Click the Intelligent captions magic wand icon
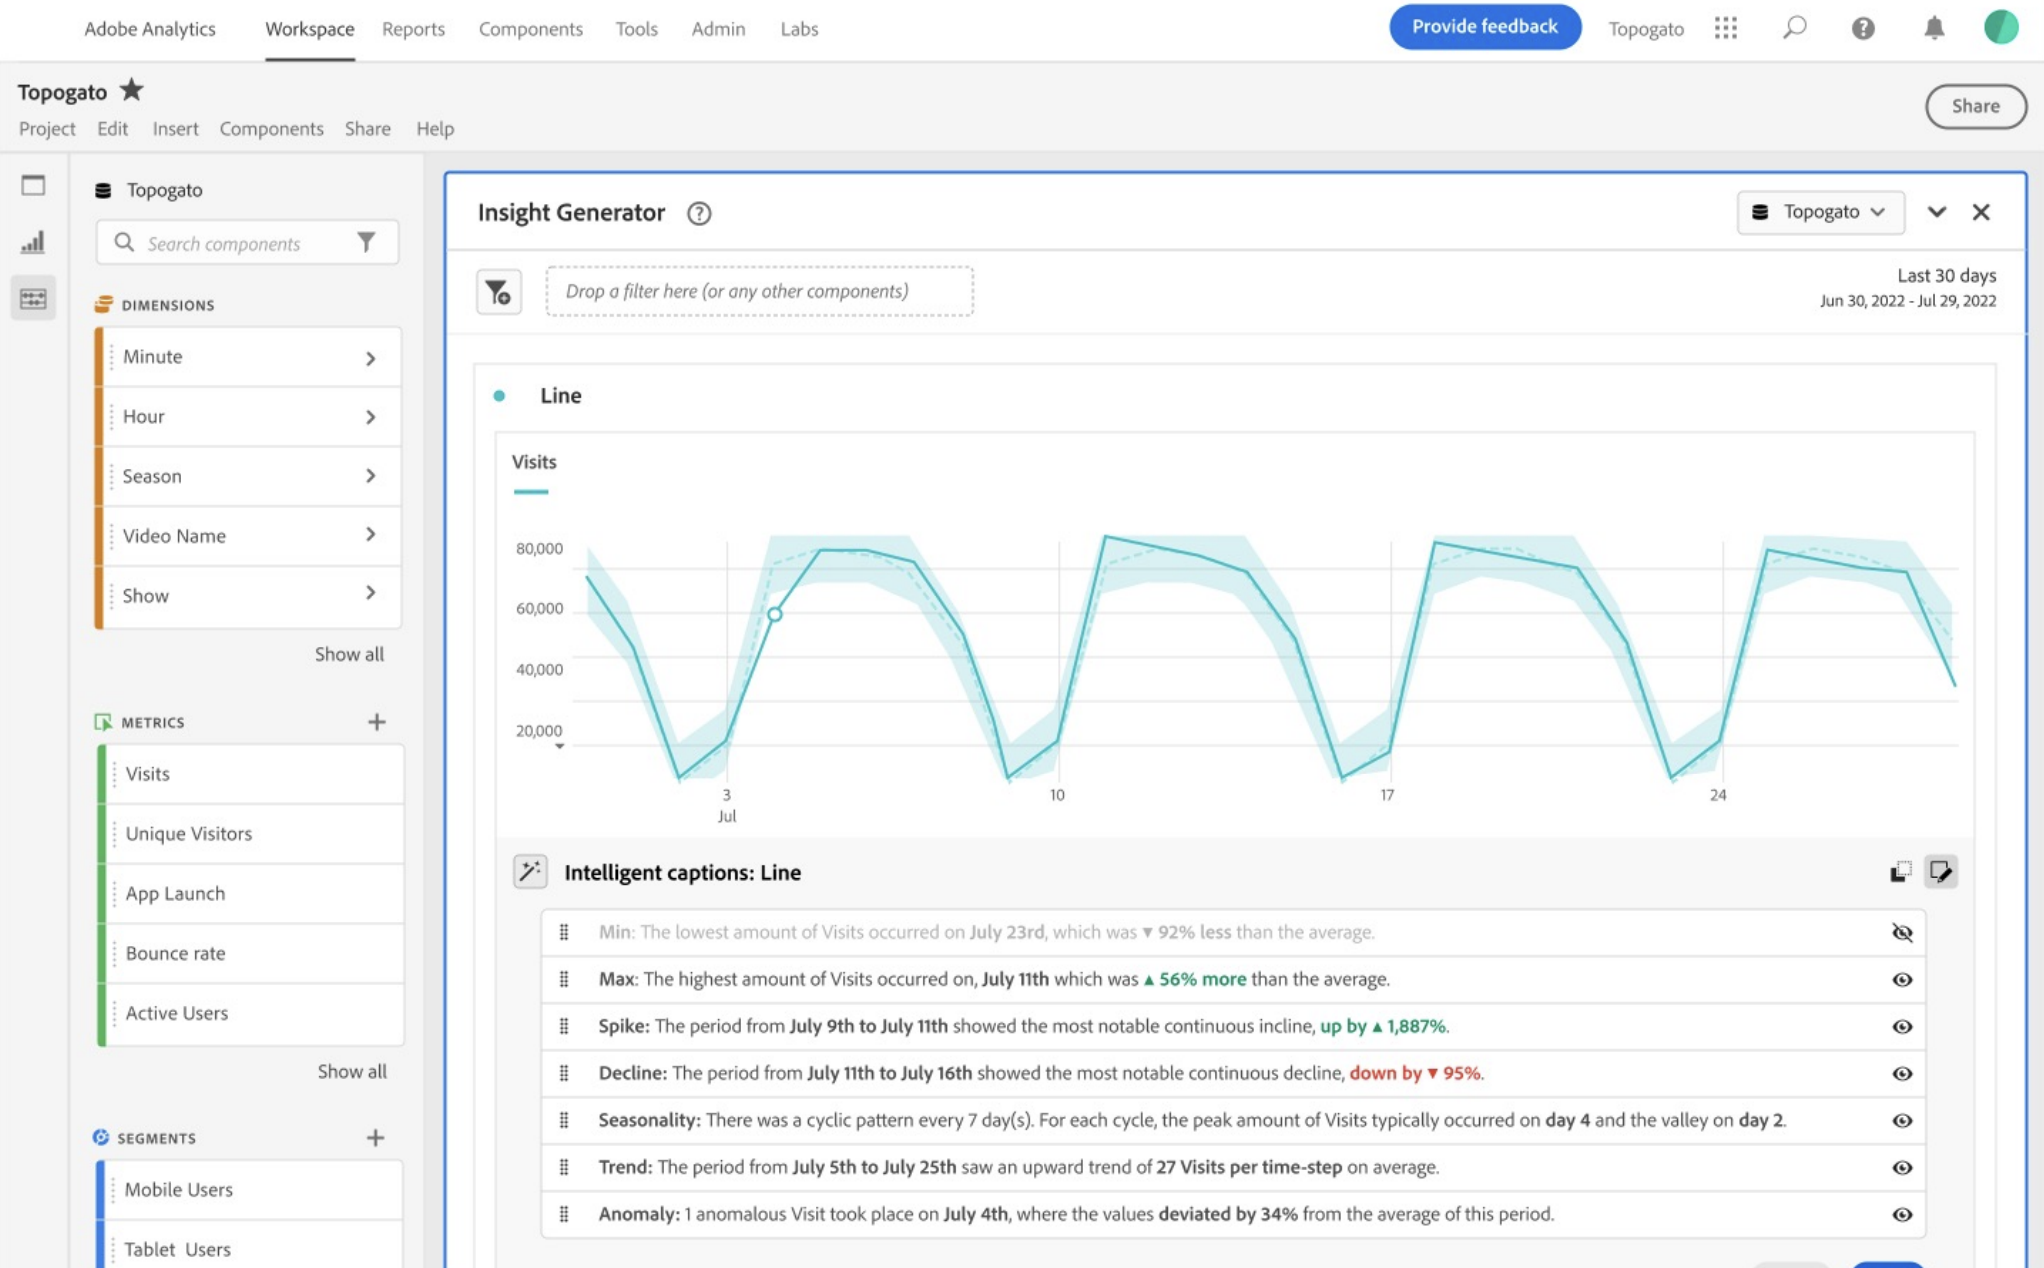Screen dimensions: 2044x1268 (530, 872)
